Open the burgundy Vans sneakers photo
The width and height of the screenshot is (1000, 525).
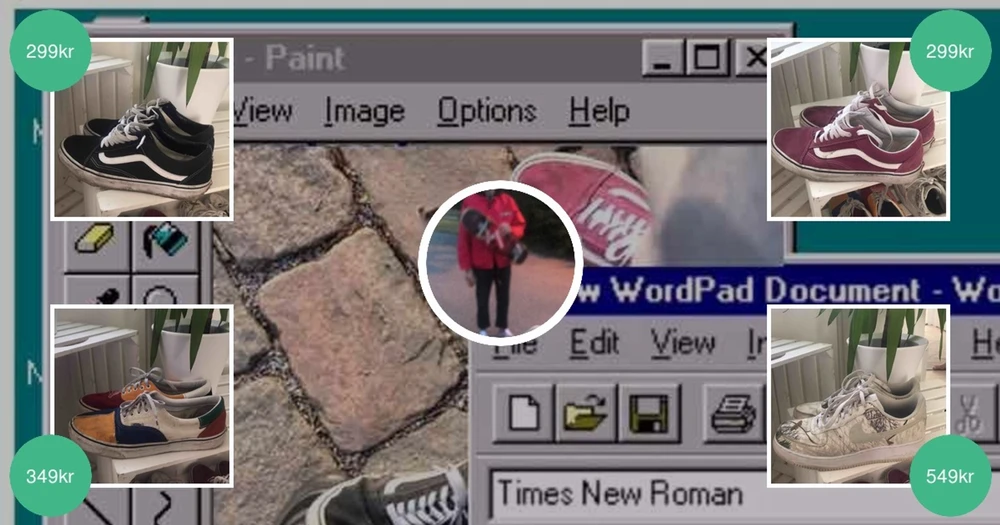tap(858, 128)
